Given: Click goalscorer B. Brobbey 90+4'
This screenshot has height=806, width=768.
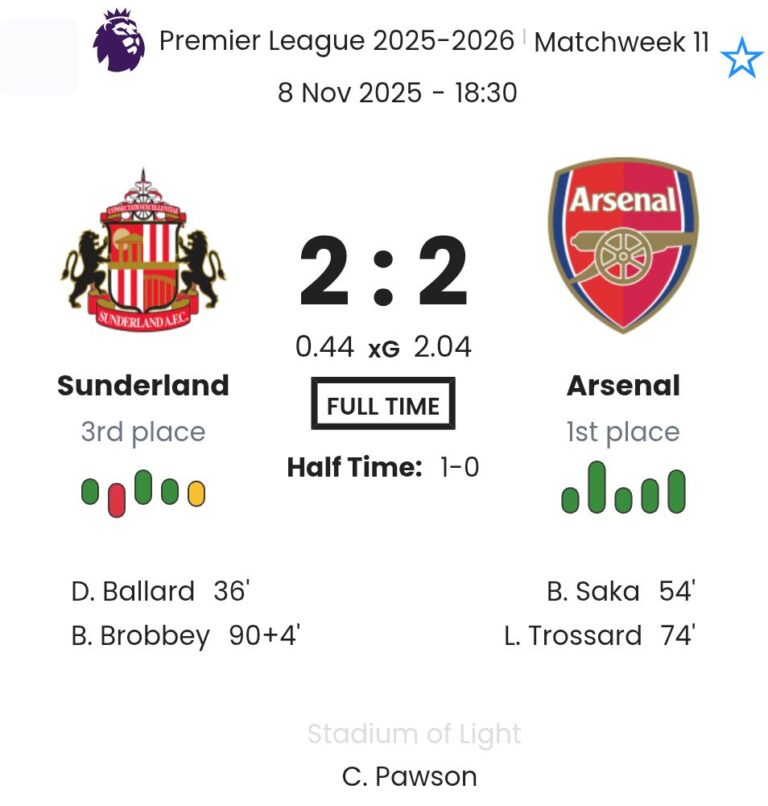Looking at the screenshot, I should [185, 636].
